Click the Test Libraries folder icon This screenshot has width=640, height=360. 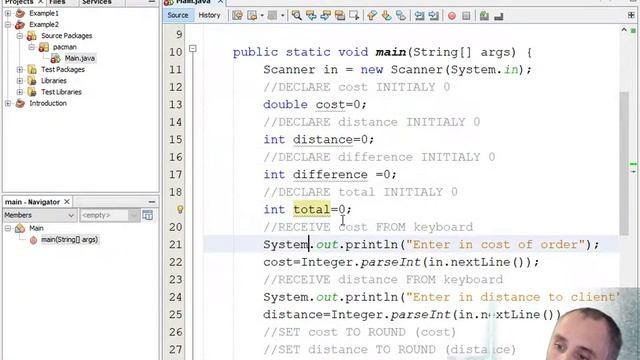point(32,92)
